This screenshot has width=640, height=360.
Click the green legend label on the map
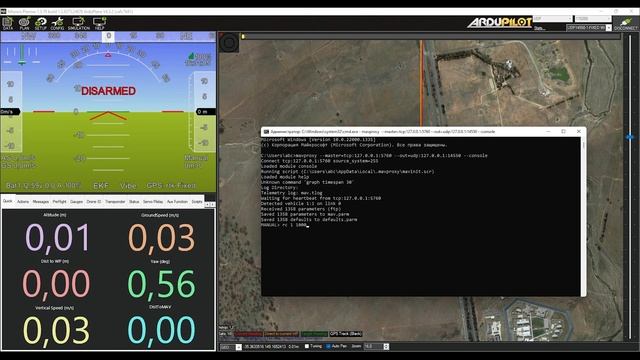click(x=314, y=334)
